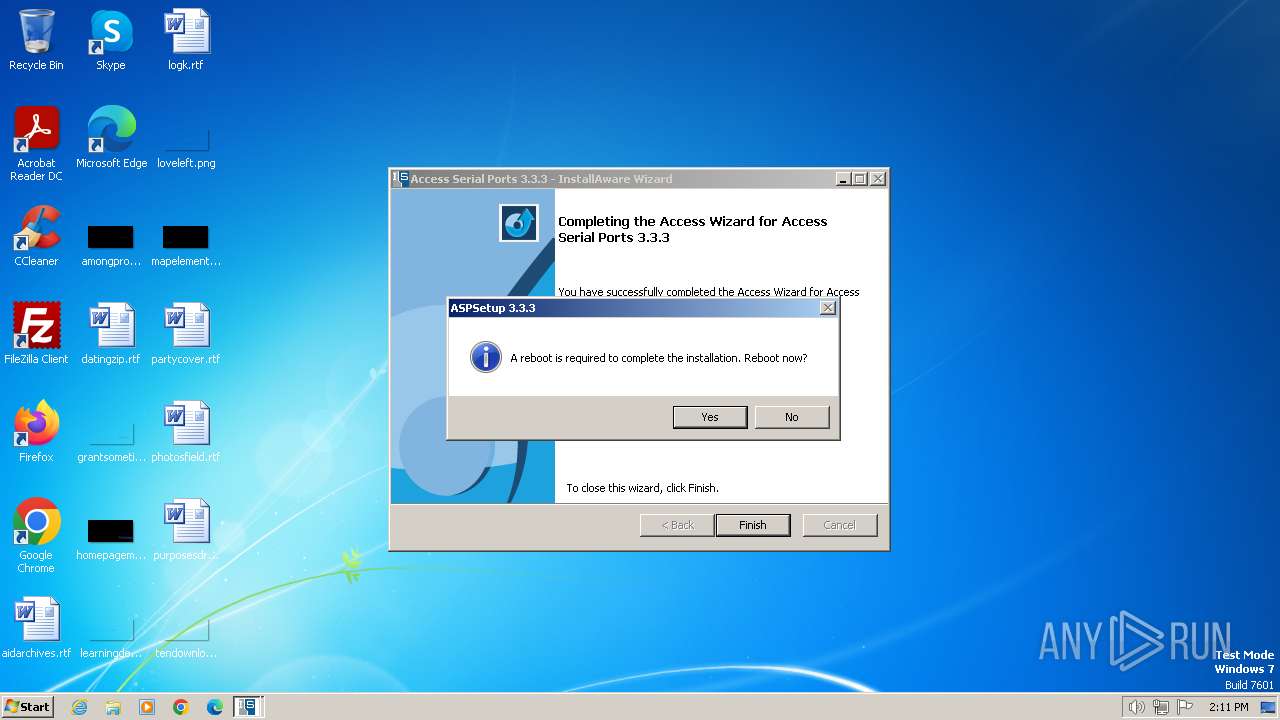Click the Access Serial Ports wizard logo
This screenshot has height=720, width=1280.
519,223
